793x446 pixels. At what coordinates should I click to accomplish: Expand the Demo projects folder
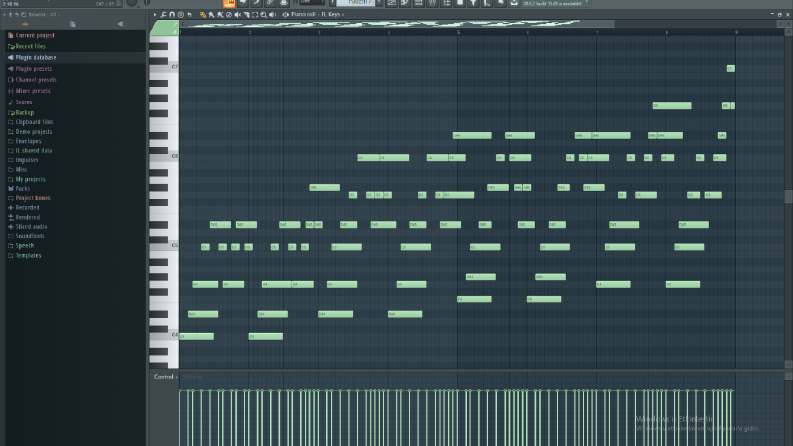point(34,131)
